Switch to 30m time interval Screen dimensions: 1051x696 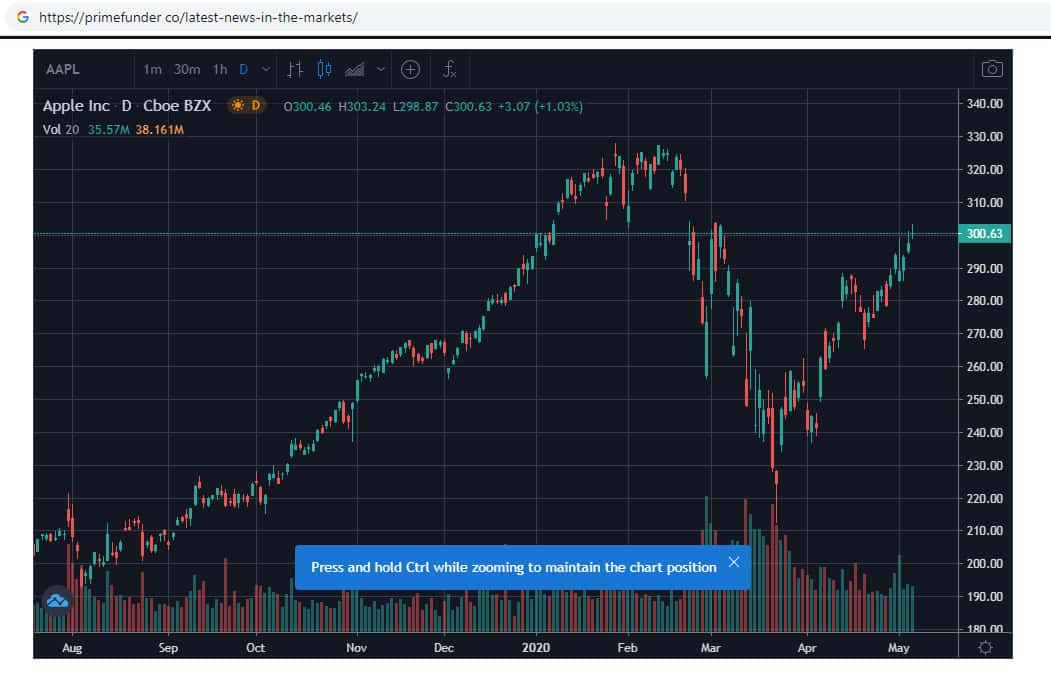click(x=187, y=69)
